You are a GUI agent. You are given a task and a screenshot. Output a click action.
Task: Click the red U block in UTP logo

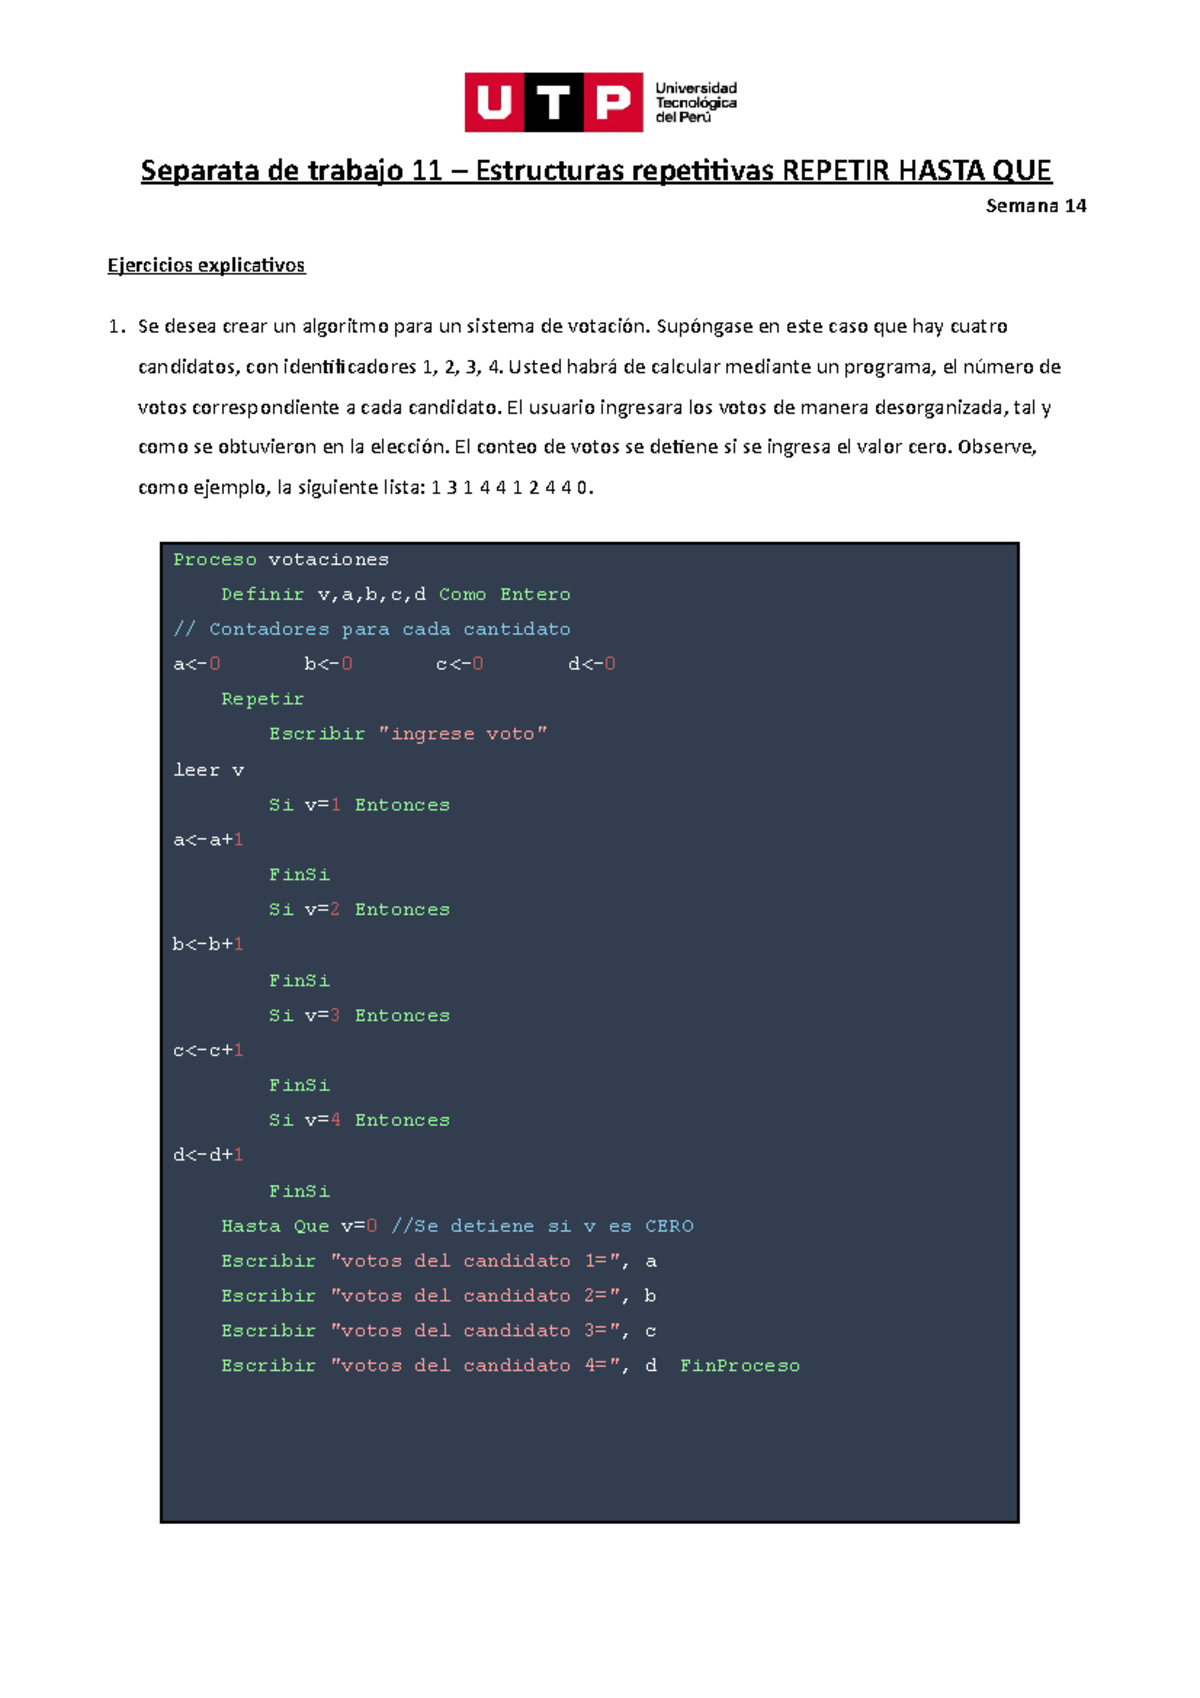(494, 102)
